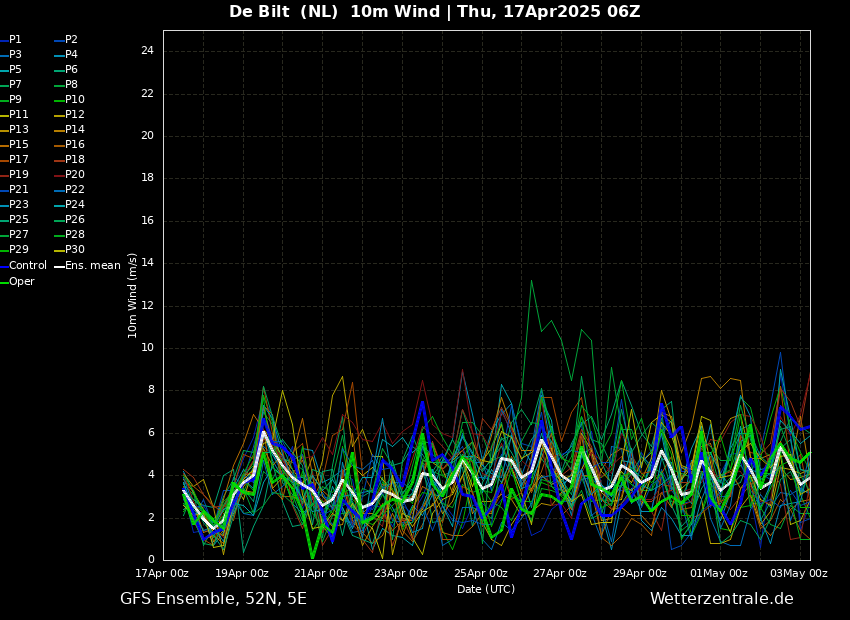Click the 17Apr 00z date tick label
The width and height of the screenshot is (850, 620).
162,574
